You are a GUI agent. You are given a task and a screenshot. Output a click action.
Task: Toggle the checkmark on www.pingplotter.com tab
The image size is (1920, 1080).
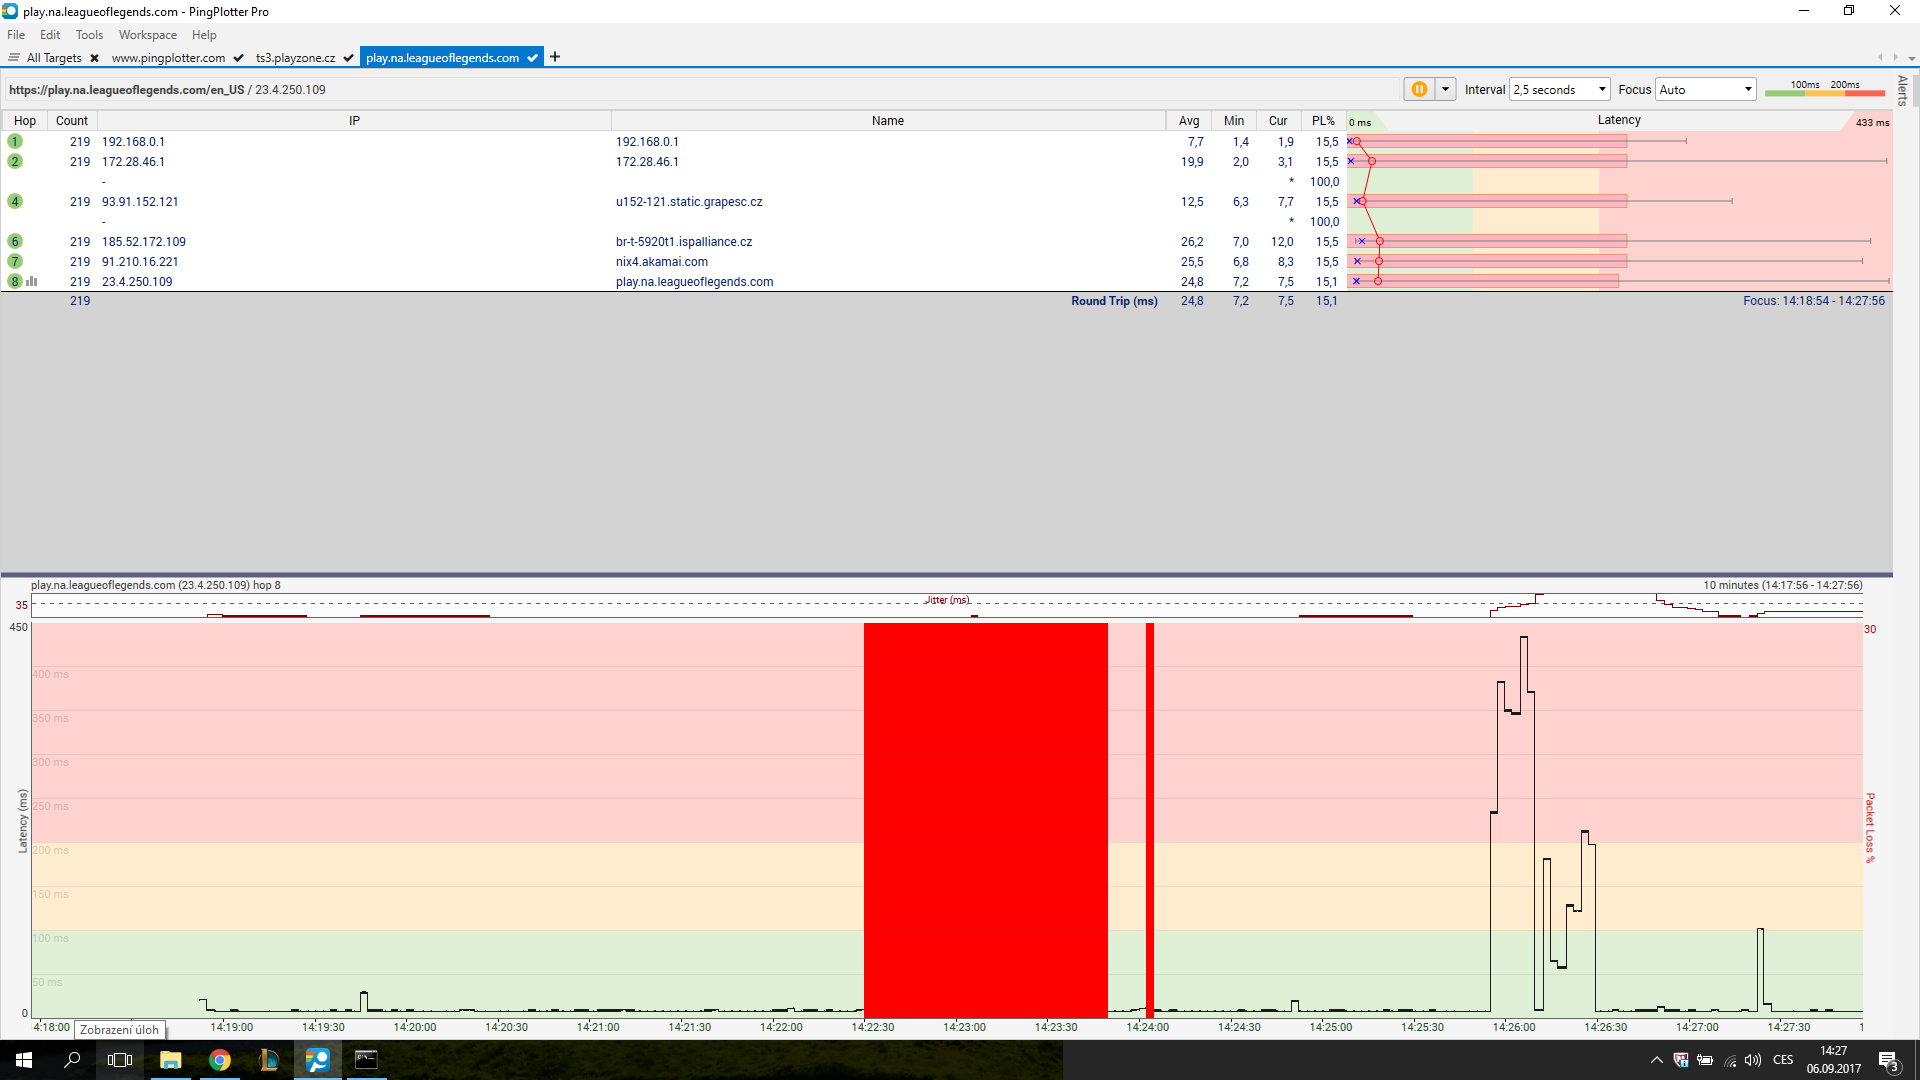coord(239,58)
